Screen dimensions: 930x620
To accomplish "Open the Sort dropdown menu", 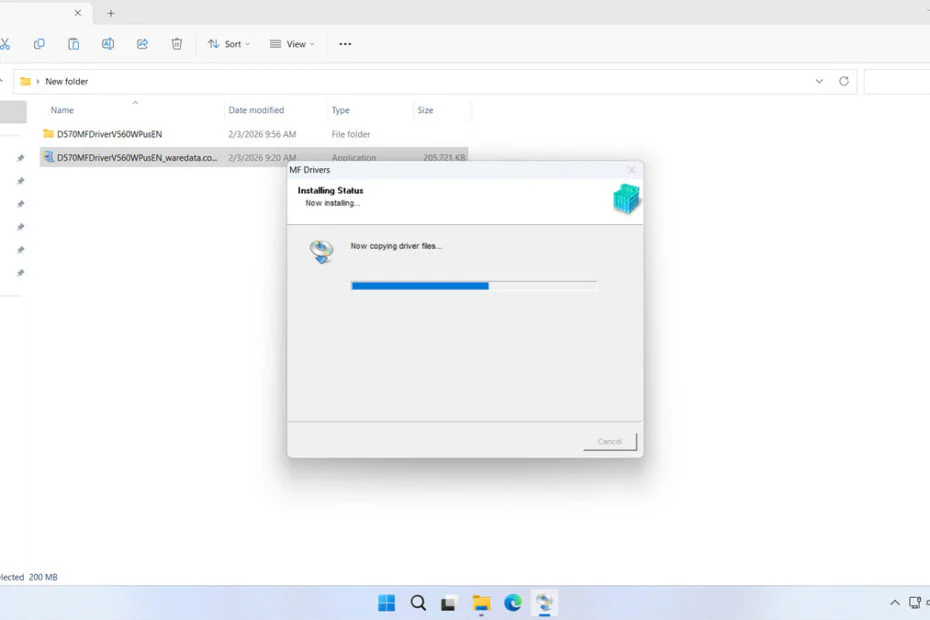I will 229,44.
